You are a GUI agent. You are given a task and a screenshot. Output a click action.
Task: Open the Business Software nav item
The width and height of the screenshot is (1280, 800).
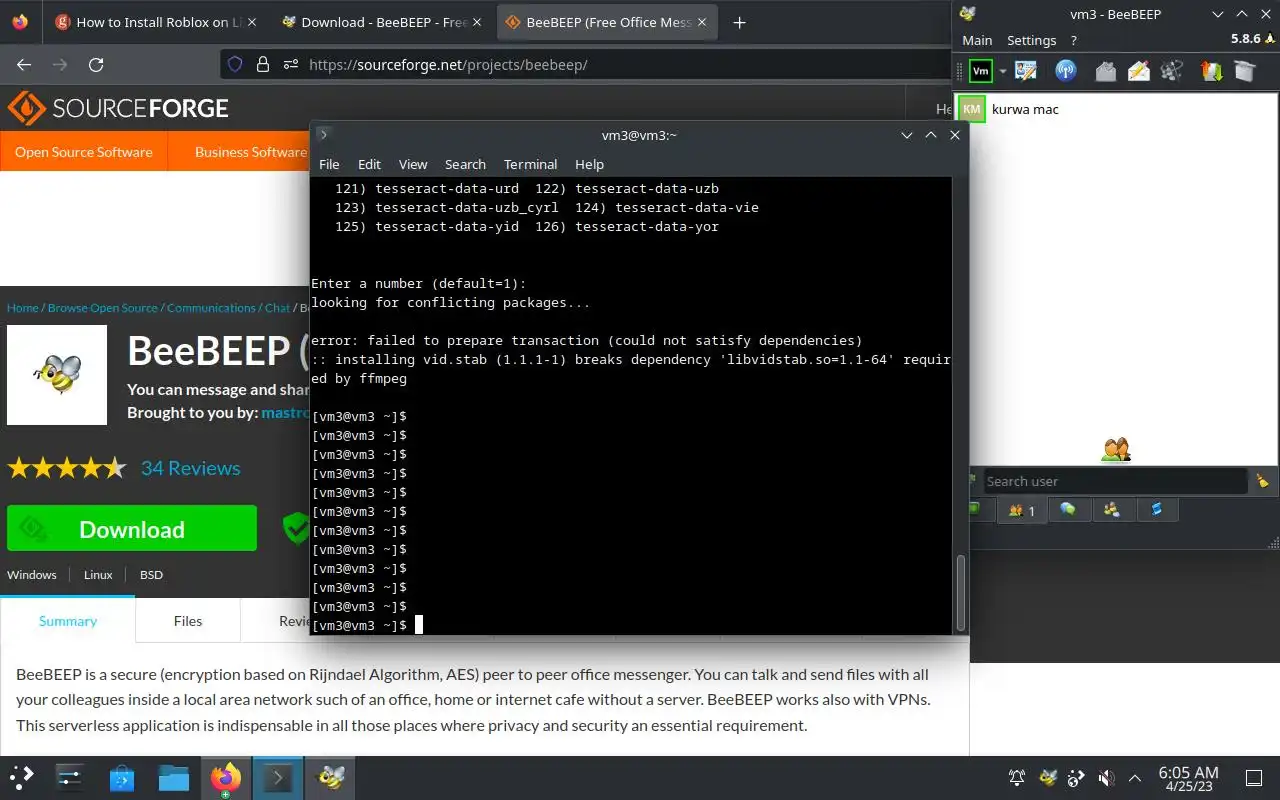click(250, 152)
